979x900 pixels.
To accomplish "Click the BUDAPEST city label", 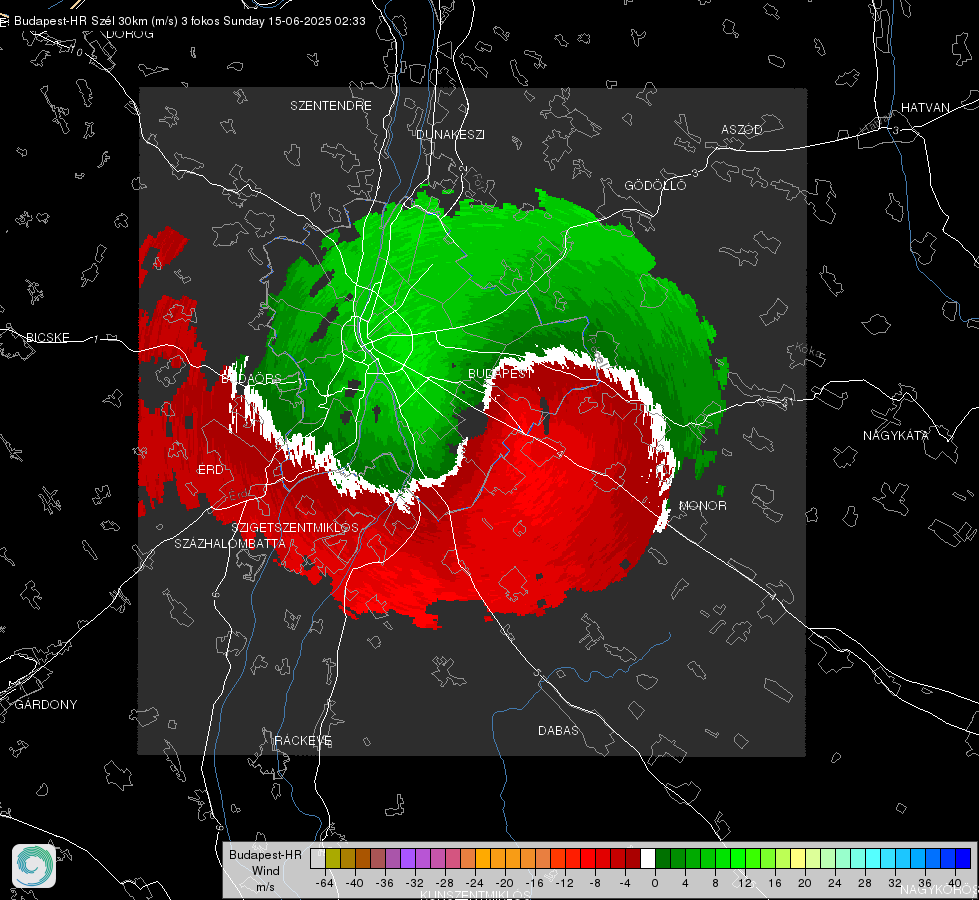I will tap(500, 373).
